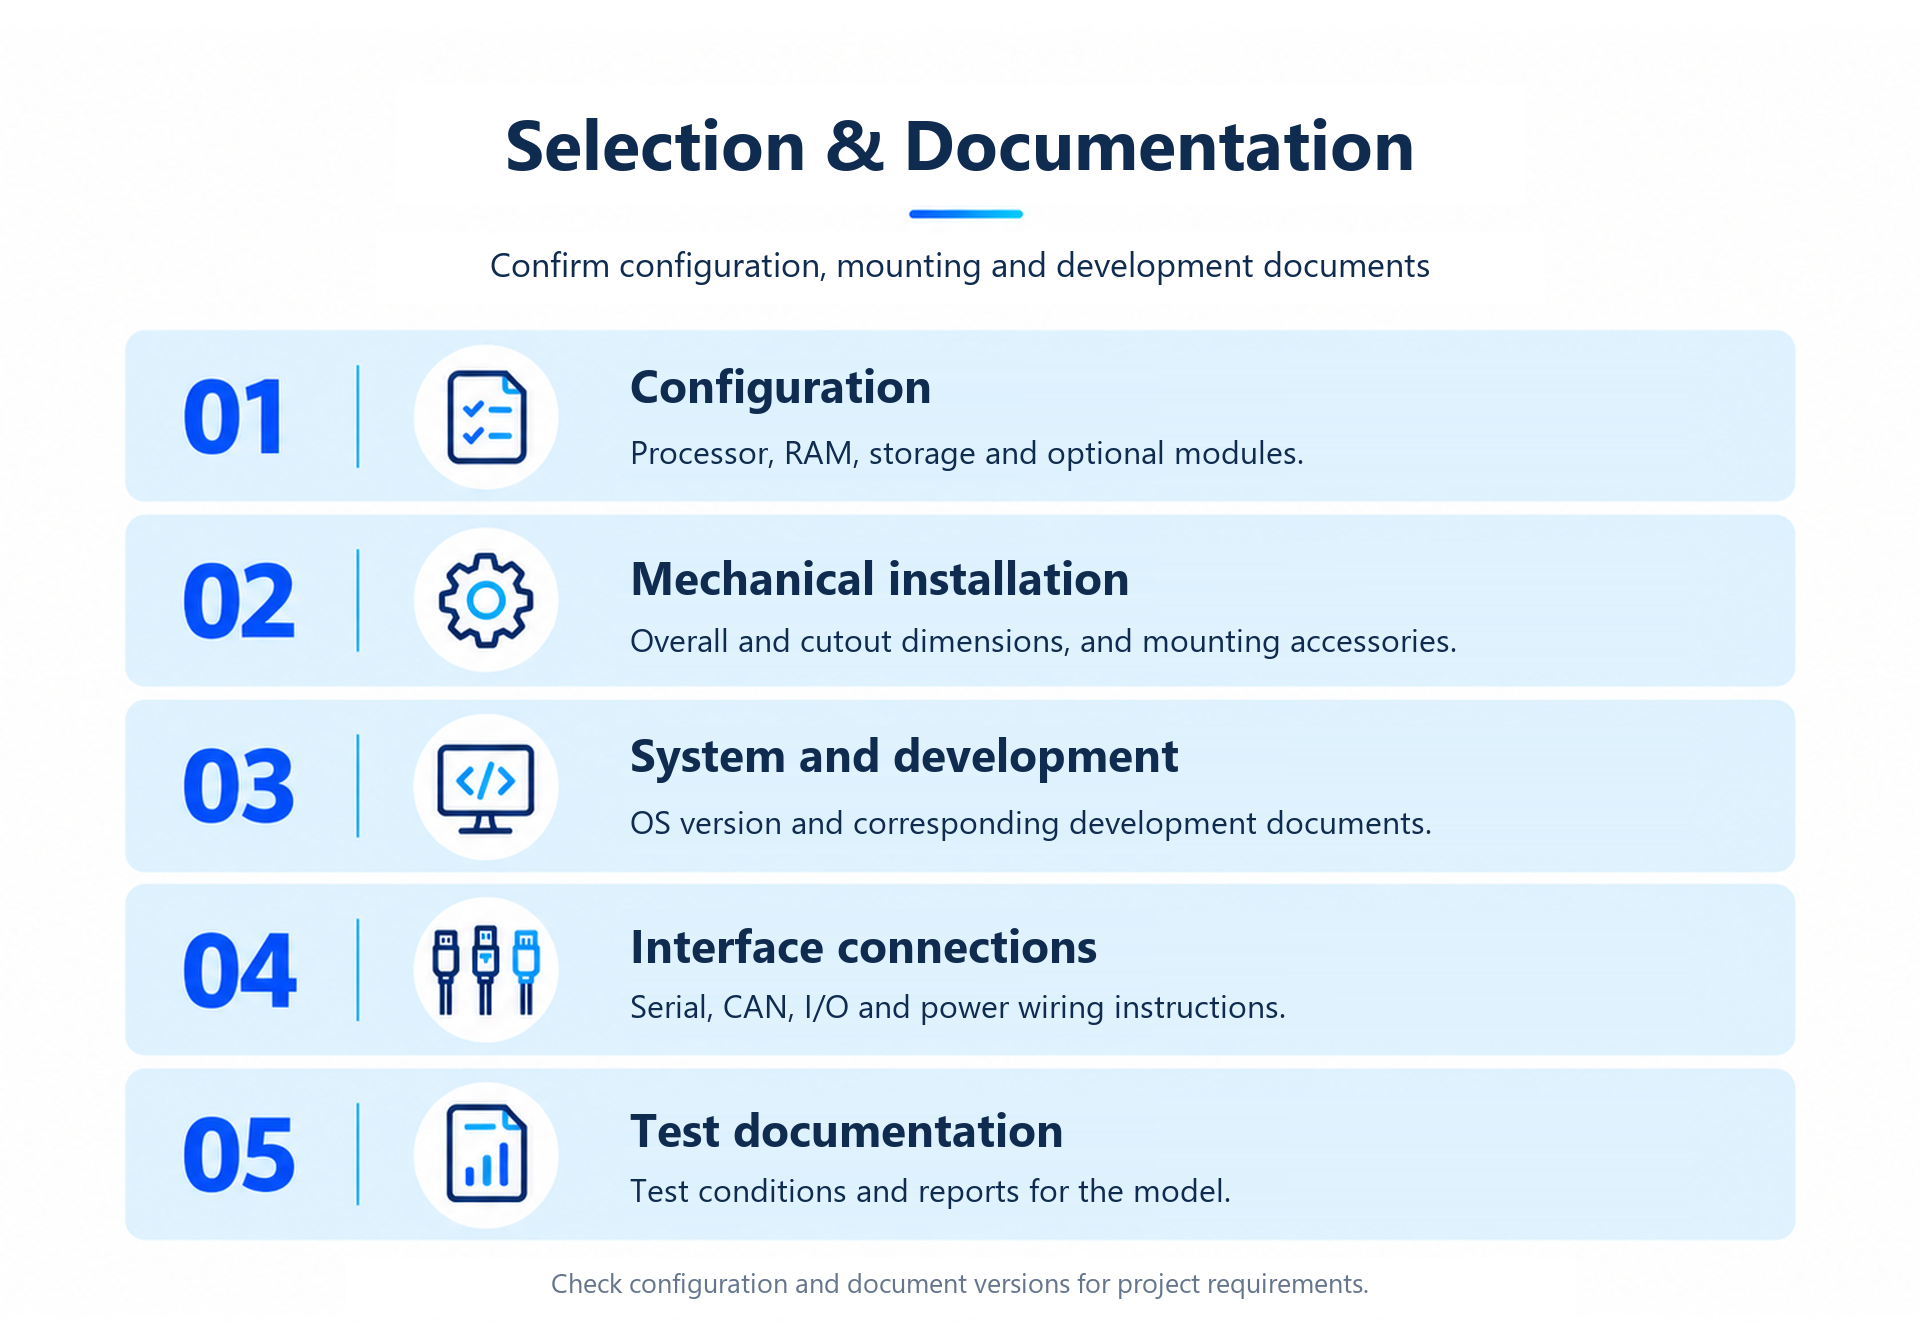
Task: Click the Configuration checklist document icon
Action: (x=487, y=417)
